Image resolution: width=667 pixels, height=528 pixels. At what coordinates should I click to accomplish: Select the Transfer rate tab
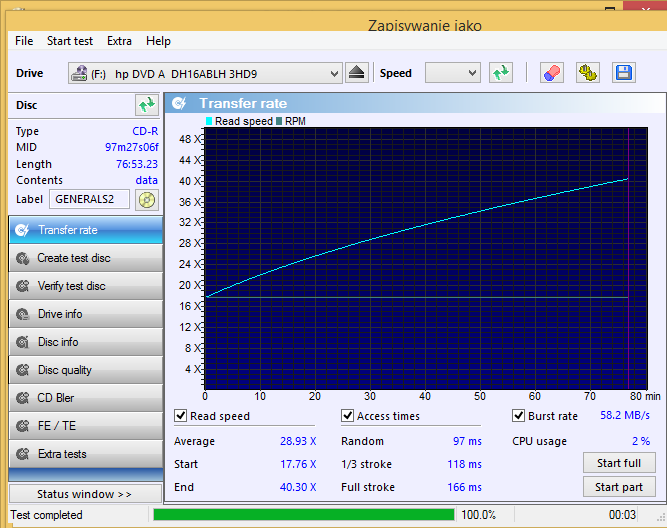[x=86, y=230]
